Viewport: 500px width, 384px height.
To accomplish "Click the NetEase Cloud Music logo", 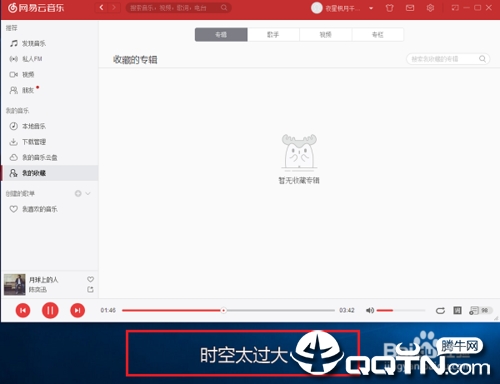I will pos(36,8).
